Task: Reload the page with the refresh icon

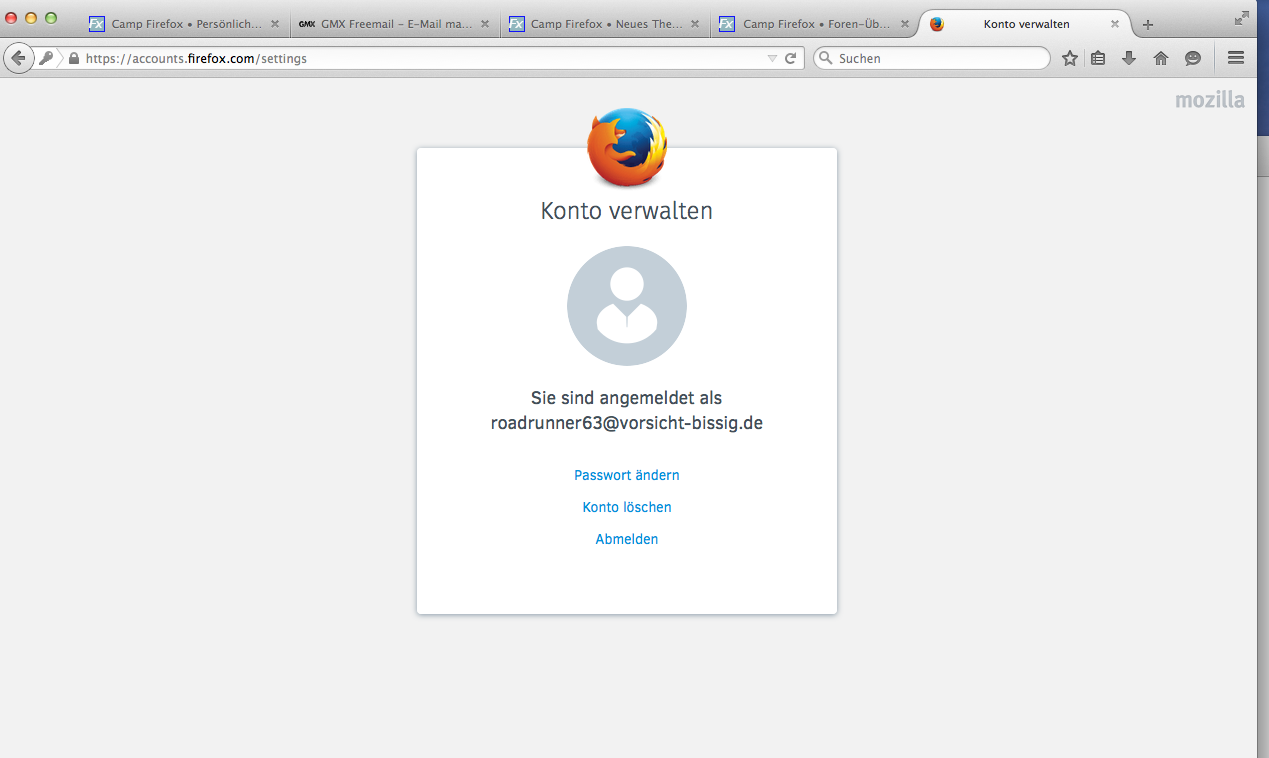Action: tap(791, 58)
